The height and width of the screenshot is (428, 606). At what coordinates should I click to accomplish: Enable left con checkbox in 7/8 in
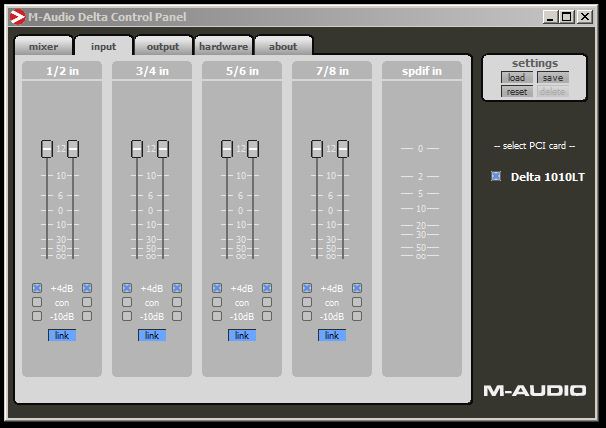coord(307,302)
